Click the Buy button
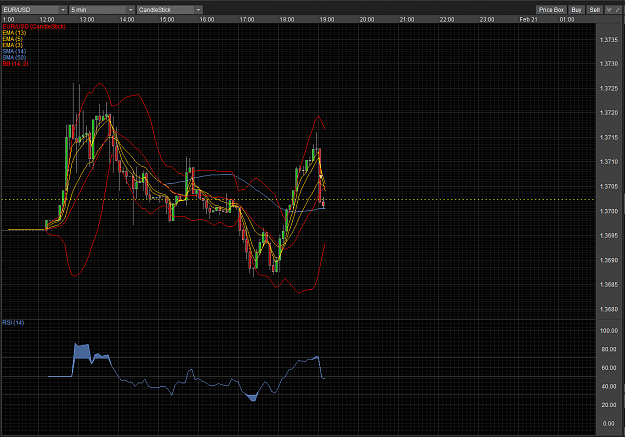 pyautogui.click(x=576, y=10)
